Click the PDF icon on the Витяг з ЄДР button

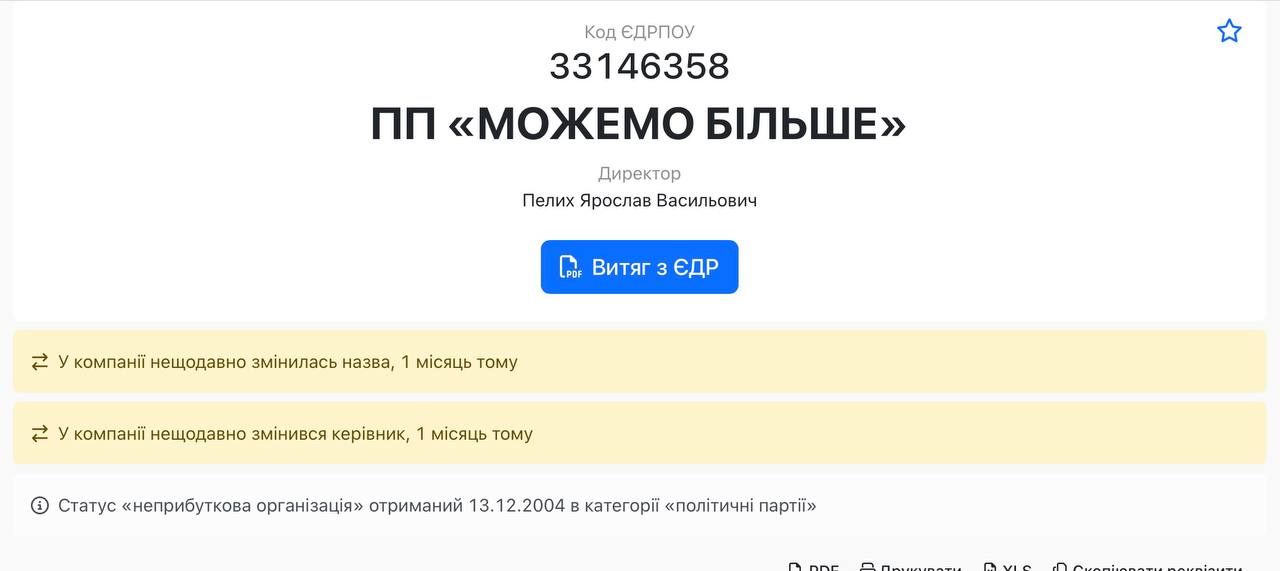(x=570, y=267)
